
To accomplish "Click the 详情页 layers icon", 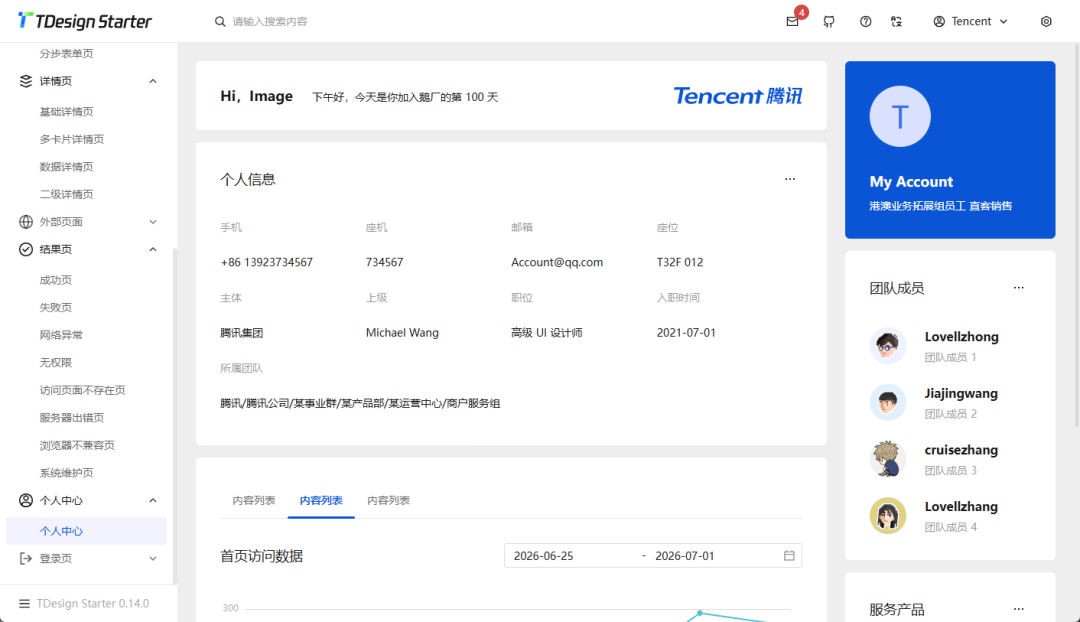I will click(x=25, y=81).
